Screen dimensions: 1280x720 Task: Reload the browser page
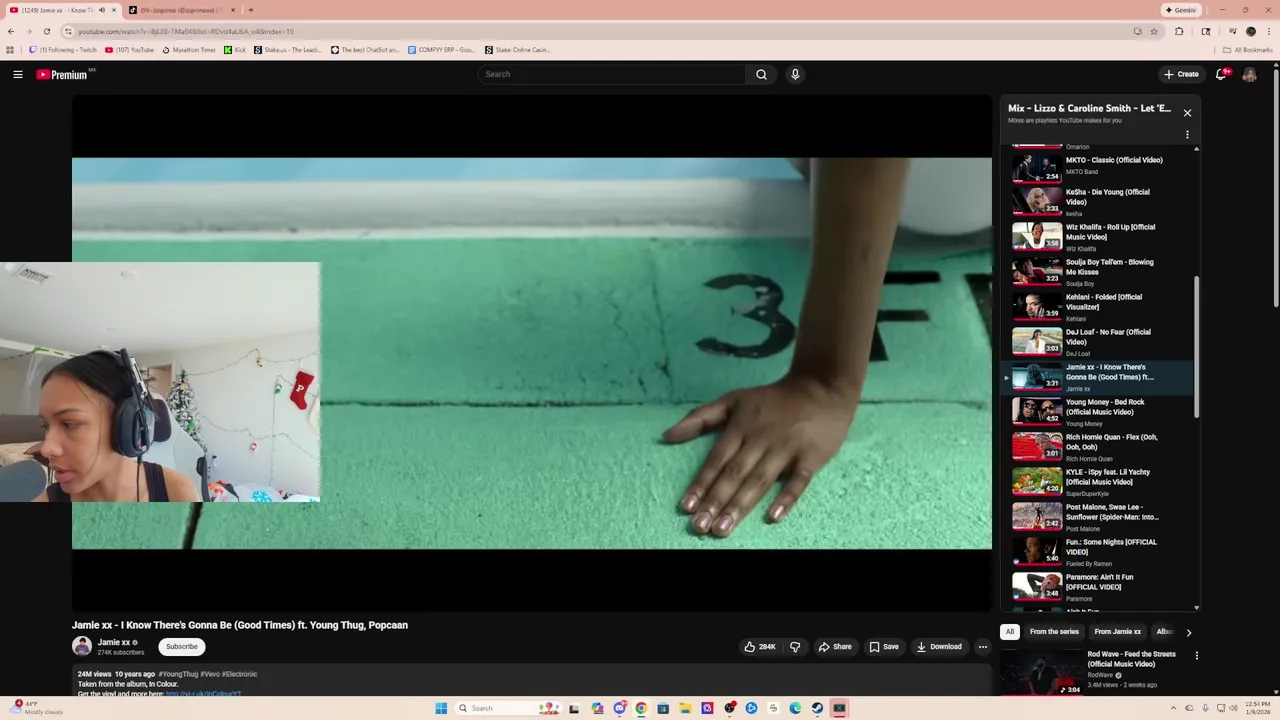[x=46, y=31]
